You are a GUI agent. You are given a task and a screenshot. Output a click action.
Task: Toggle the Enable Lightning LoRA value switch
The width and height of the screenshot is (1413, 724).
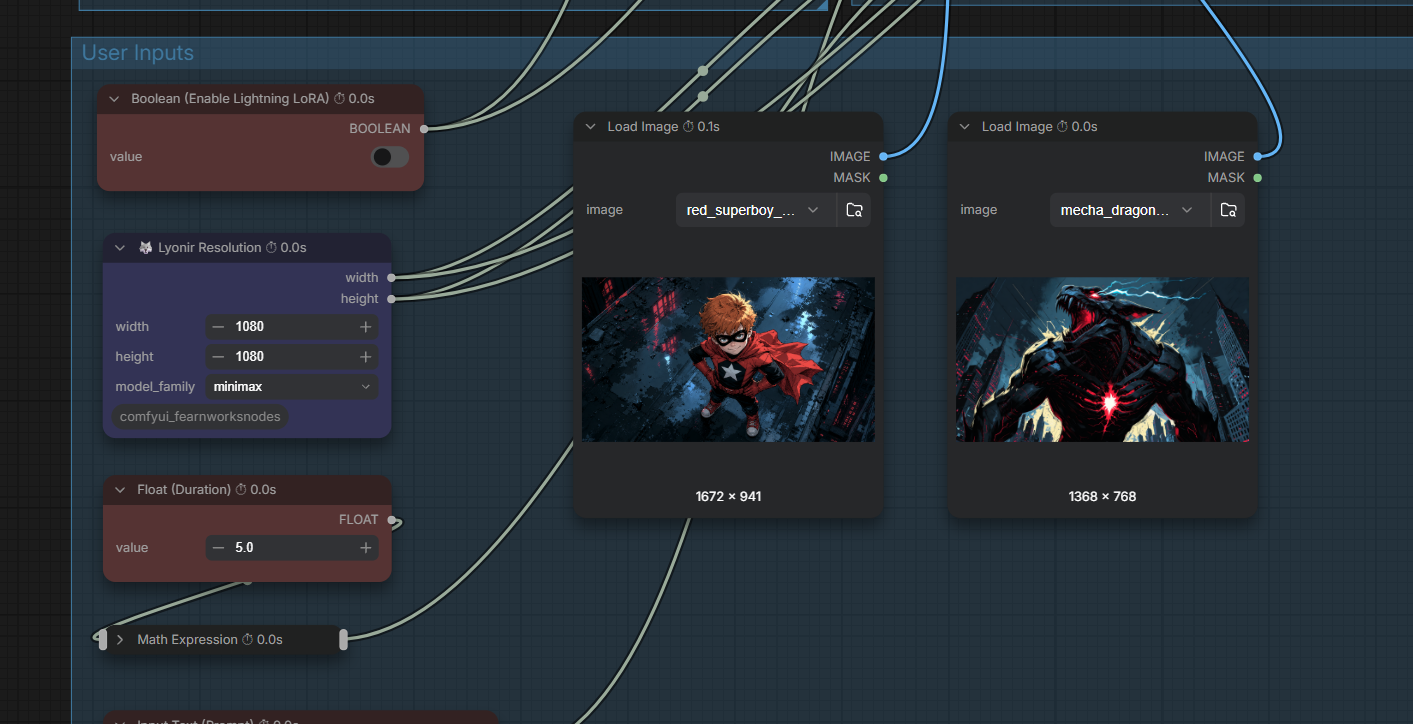[x=390, y=157]
